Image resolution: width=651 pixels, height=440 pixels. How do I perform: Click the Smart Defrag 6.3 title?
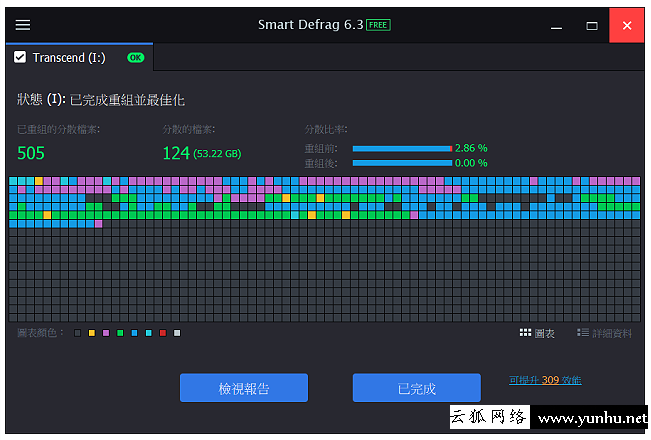(x=311, y=25)
